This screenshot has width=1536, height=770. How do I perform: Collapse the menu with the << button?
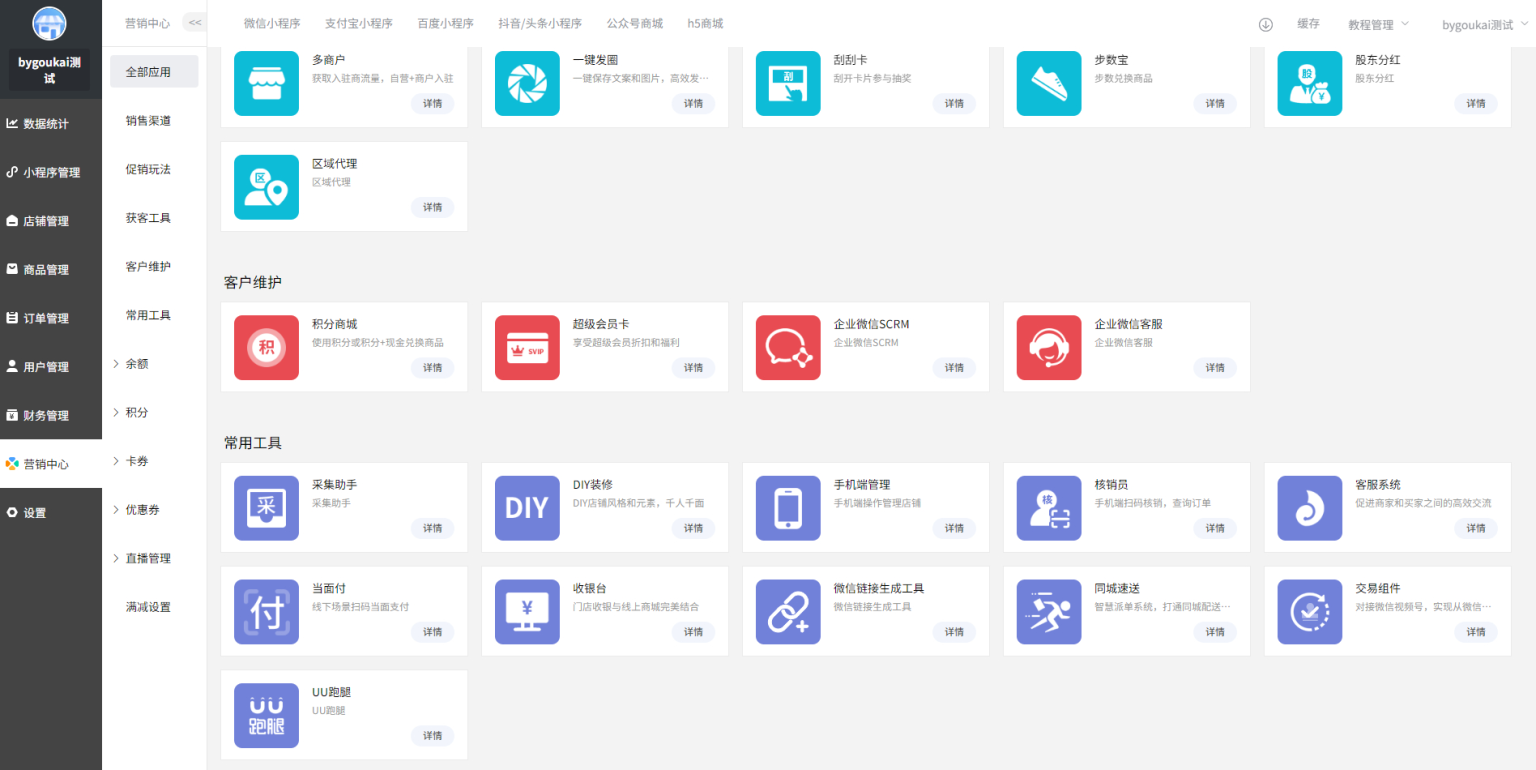[x=194, y=21]
